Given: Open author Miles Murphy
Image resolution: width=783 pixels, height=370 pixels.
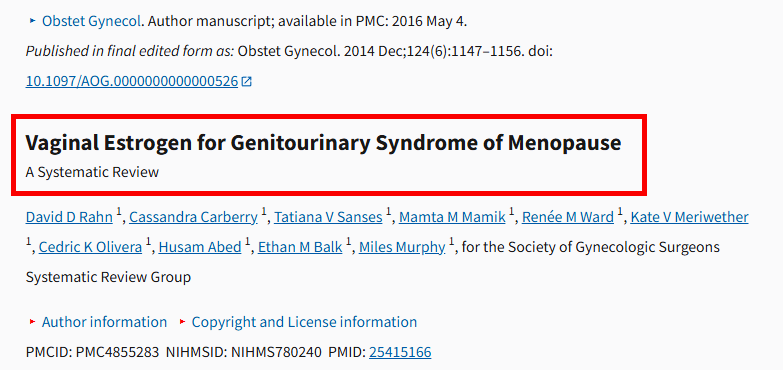Looking at the screenshot, I should pyautogui.click(x=402, y=247).
